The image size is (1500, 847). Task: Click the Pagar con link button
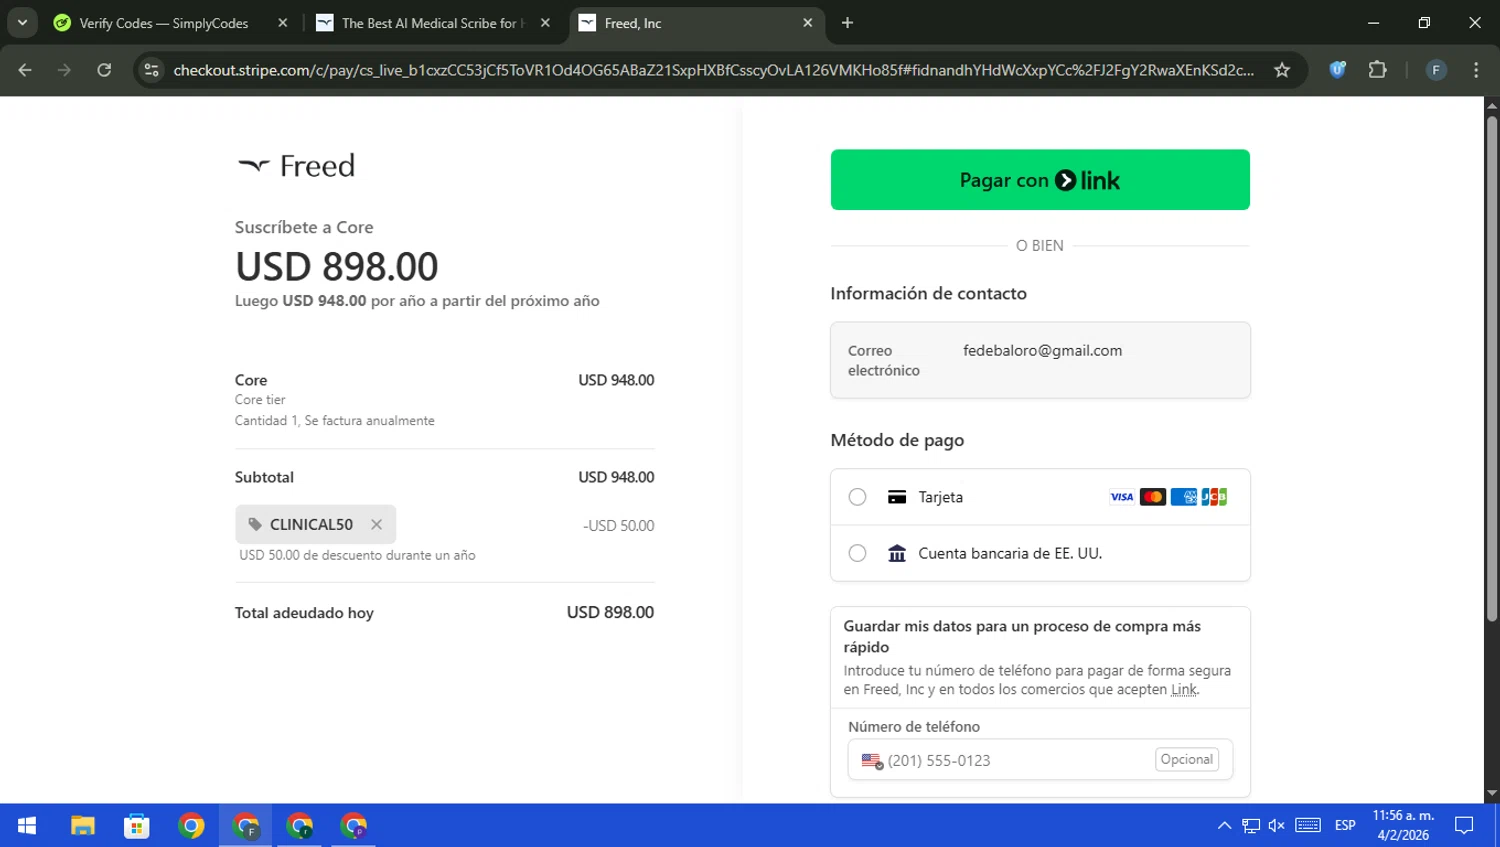tap(1040, 180)
